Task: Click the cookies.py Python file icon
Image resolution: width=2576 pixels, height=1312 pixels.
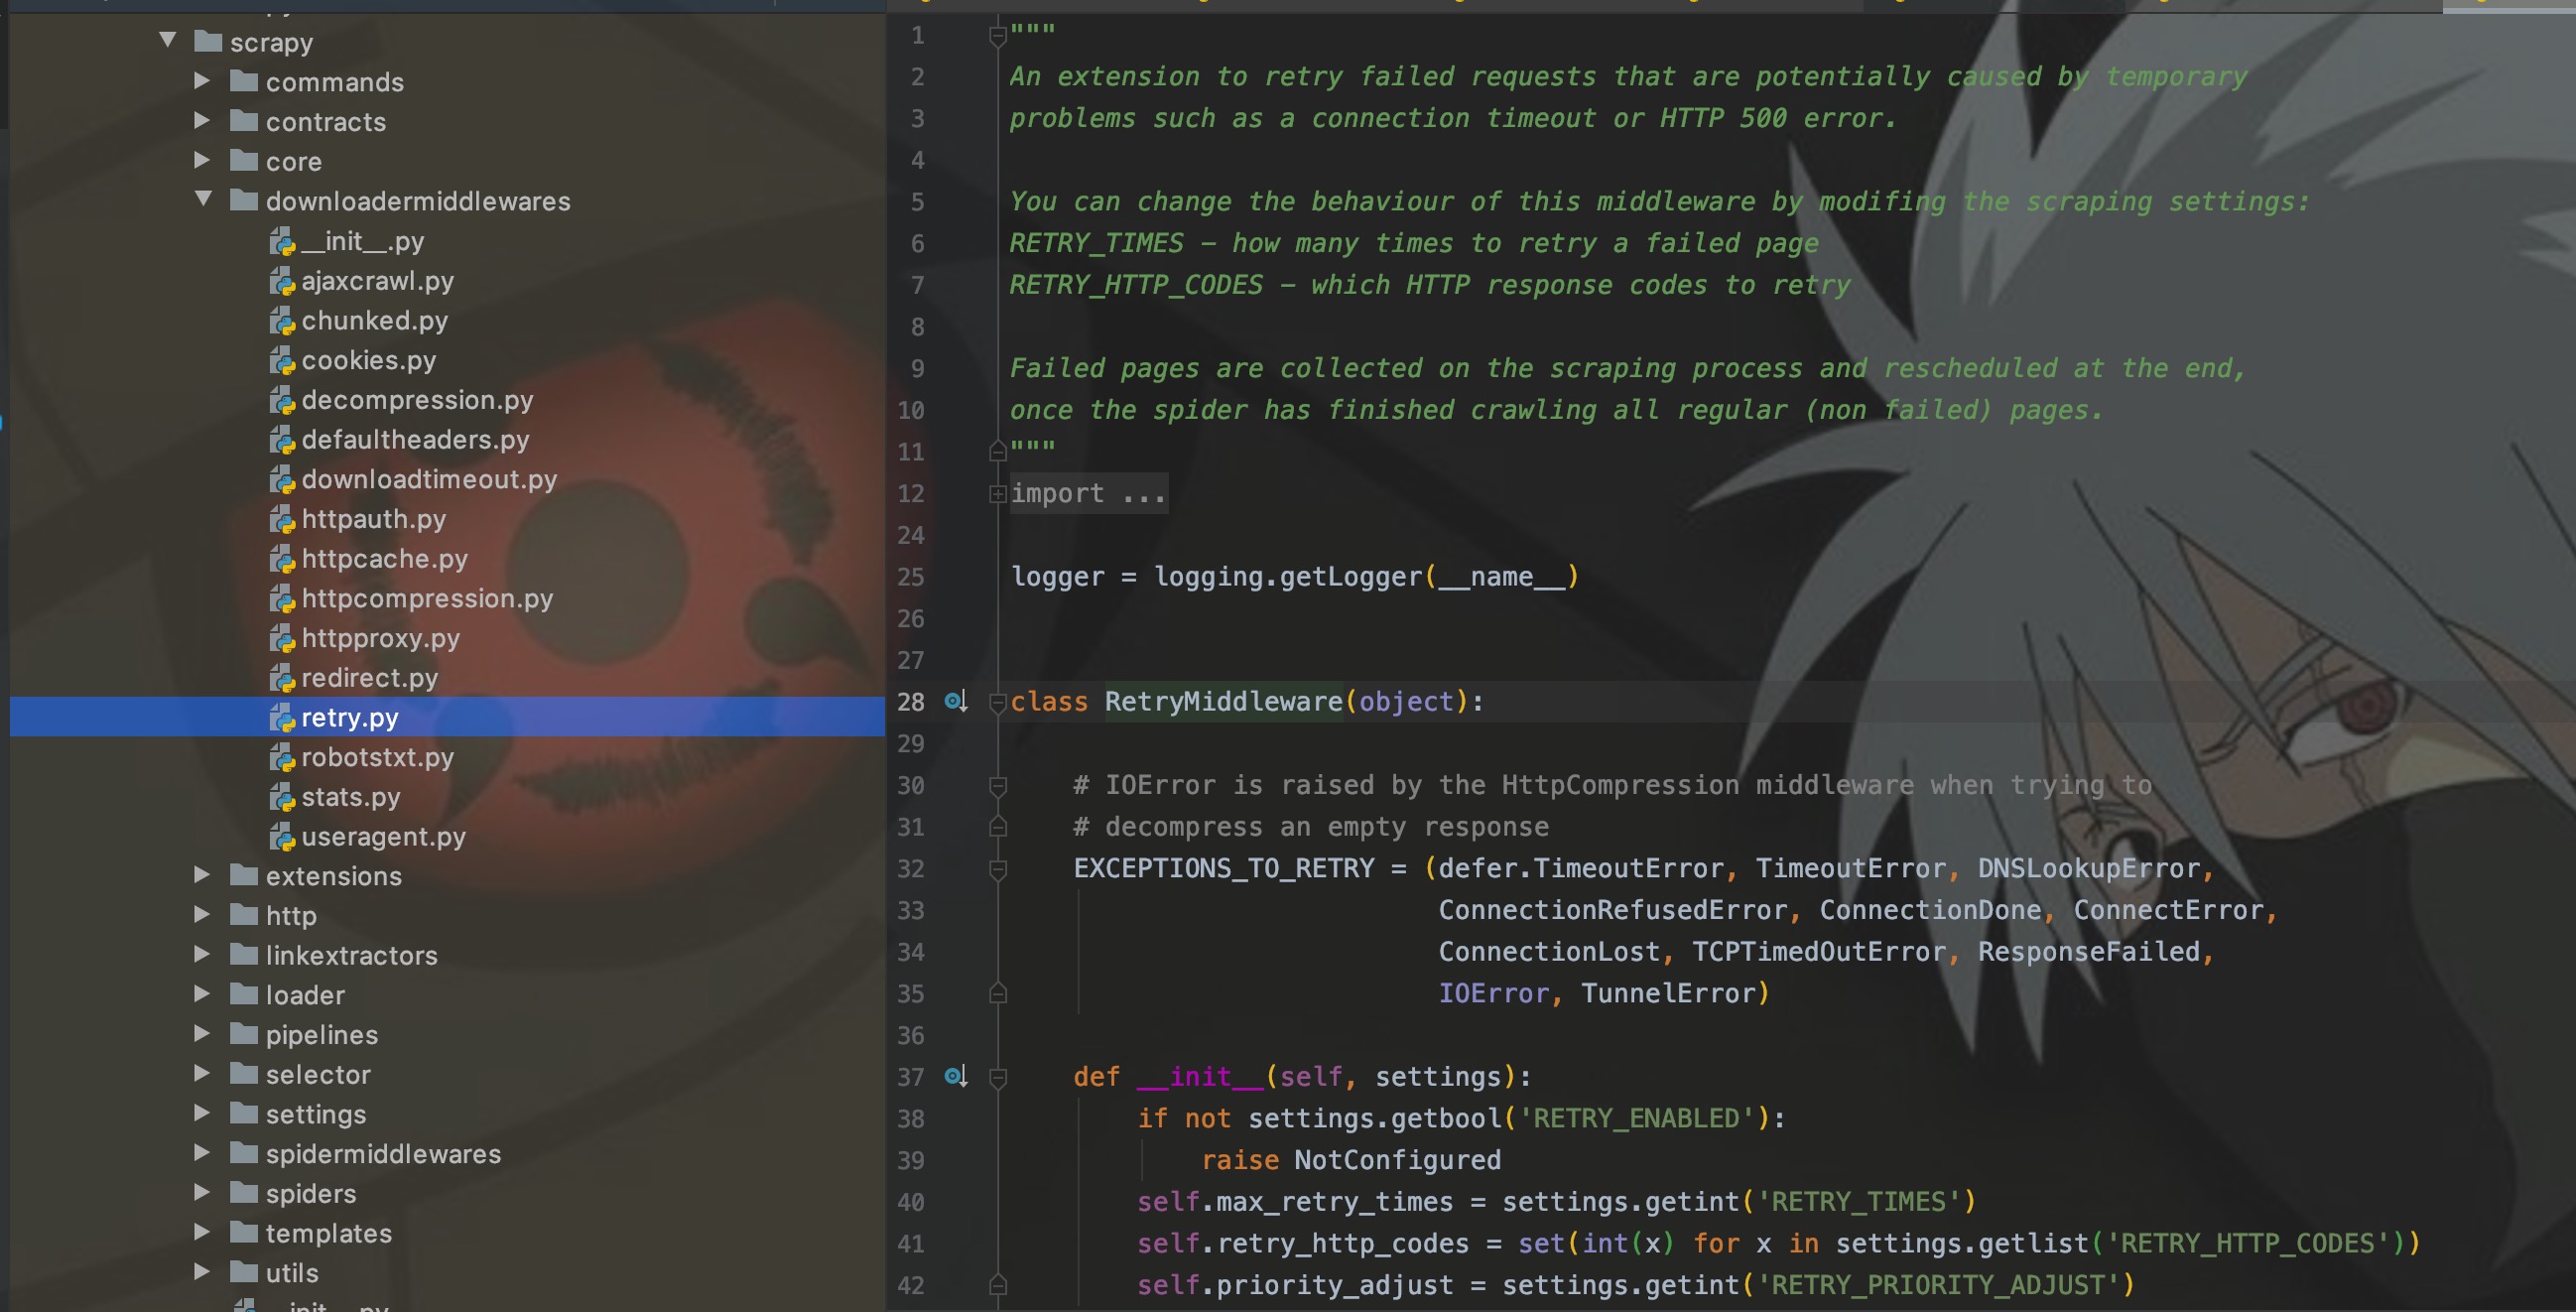Action: (x=282, y=360)
